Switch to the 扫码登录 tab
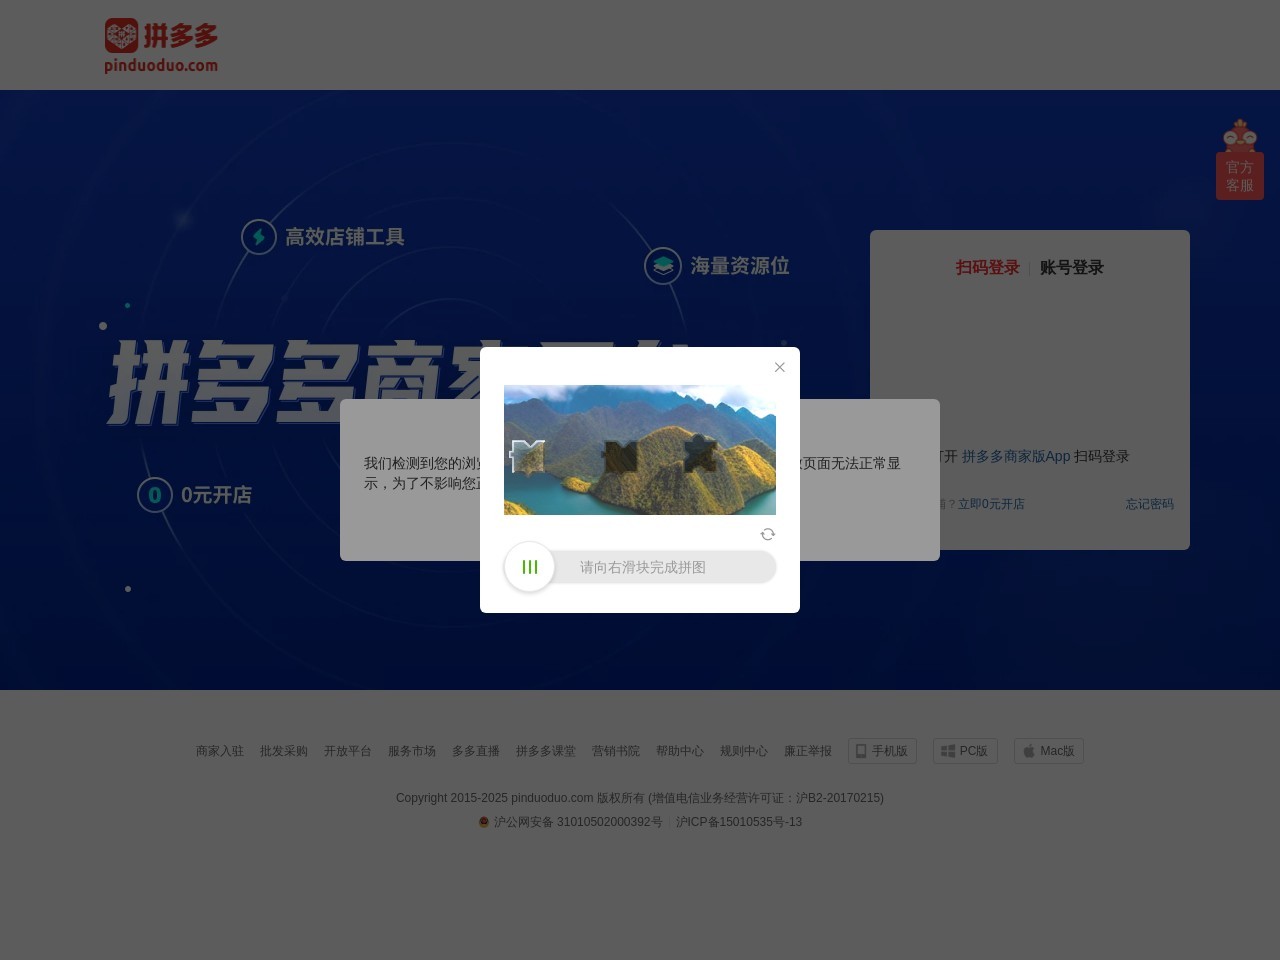The image size is (1280, 960). point(987,267)
